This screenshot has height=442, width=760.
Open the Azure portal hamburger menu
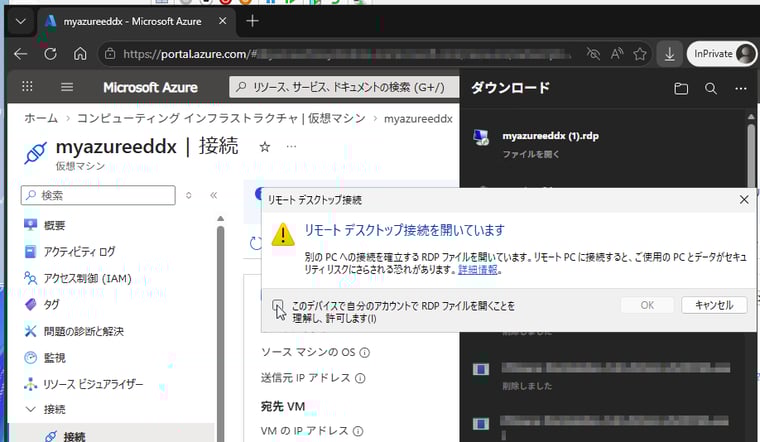[67, 87]
